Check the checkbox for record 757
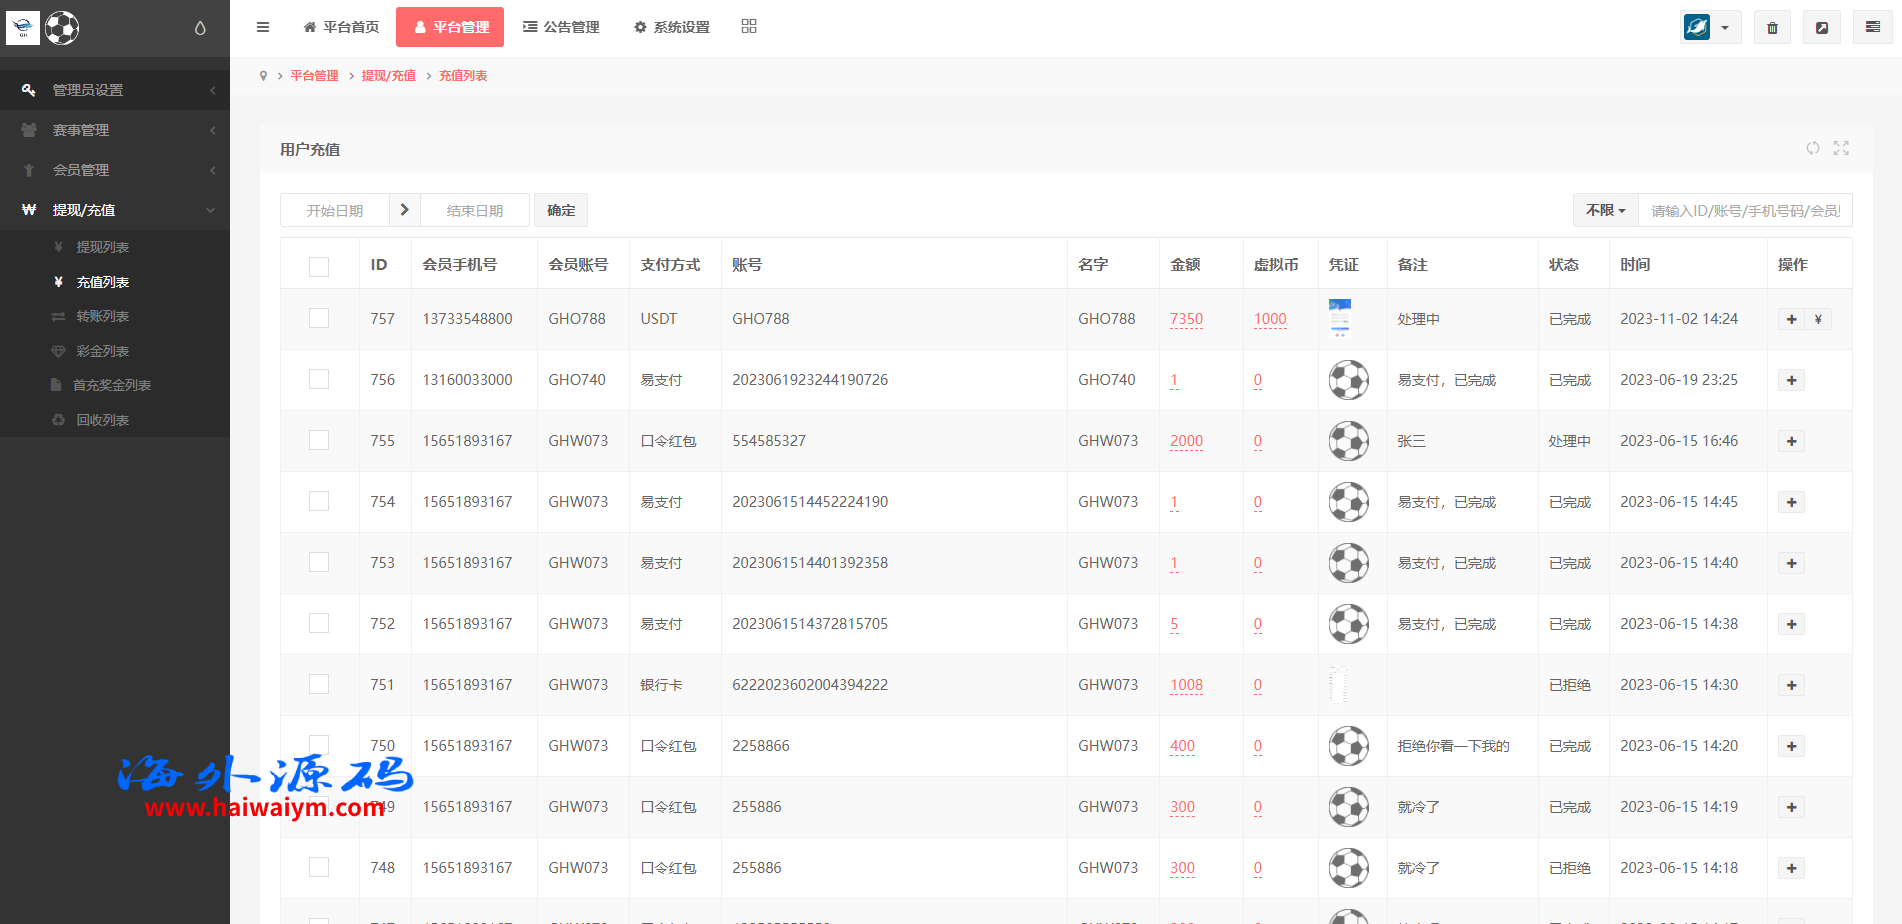 click(319, 319)
